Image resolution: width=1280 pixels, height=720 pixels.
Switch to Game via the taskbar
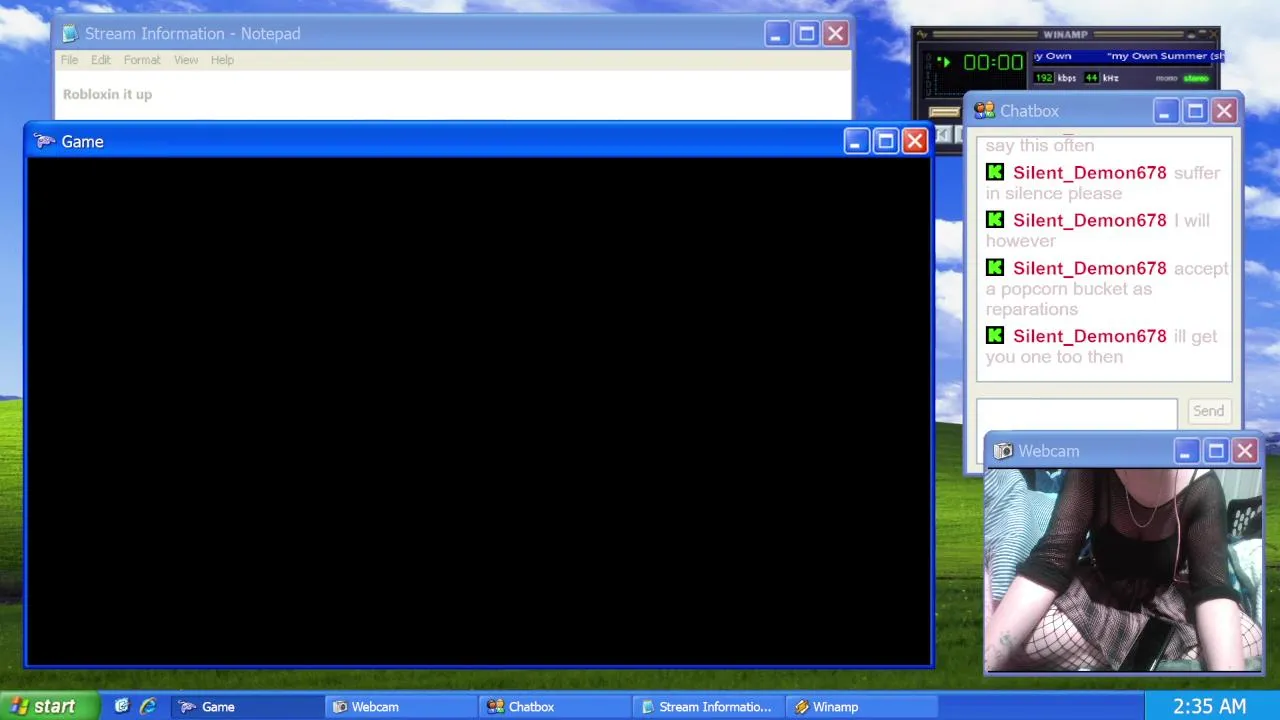tap(246, 707)
